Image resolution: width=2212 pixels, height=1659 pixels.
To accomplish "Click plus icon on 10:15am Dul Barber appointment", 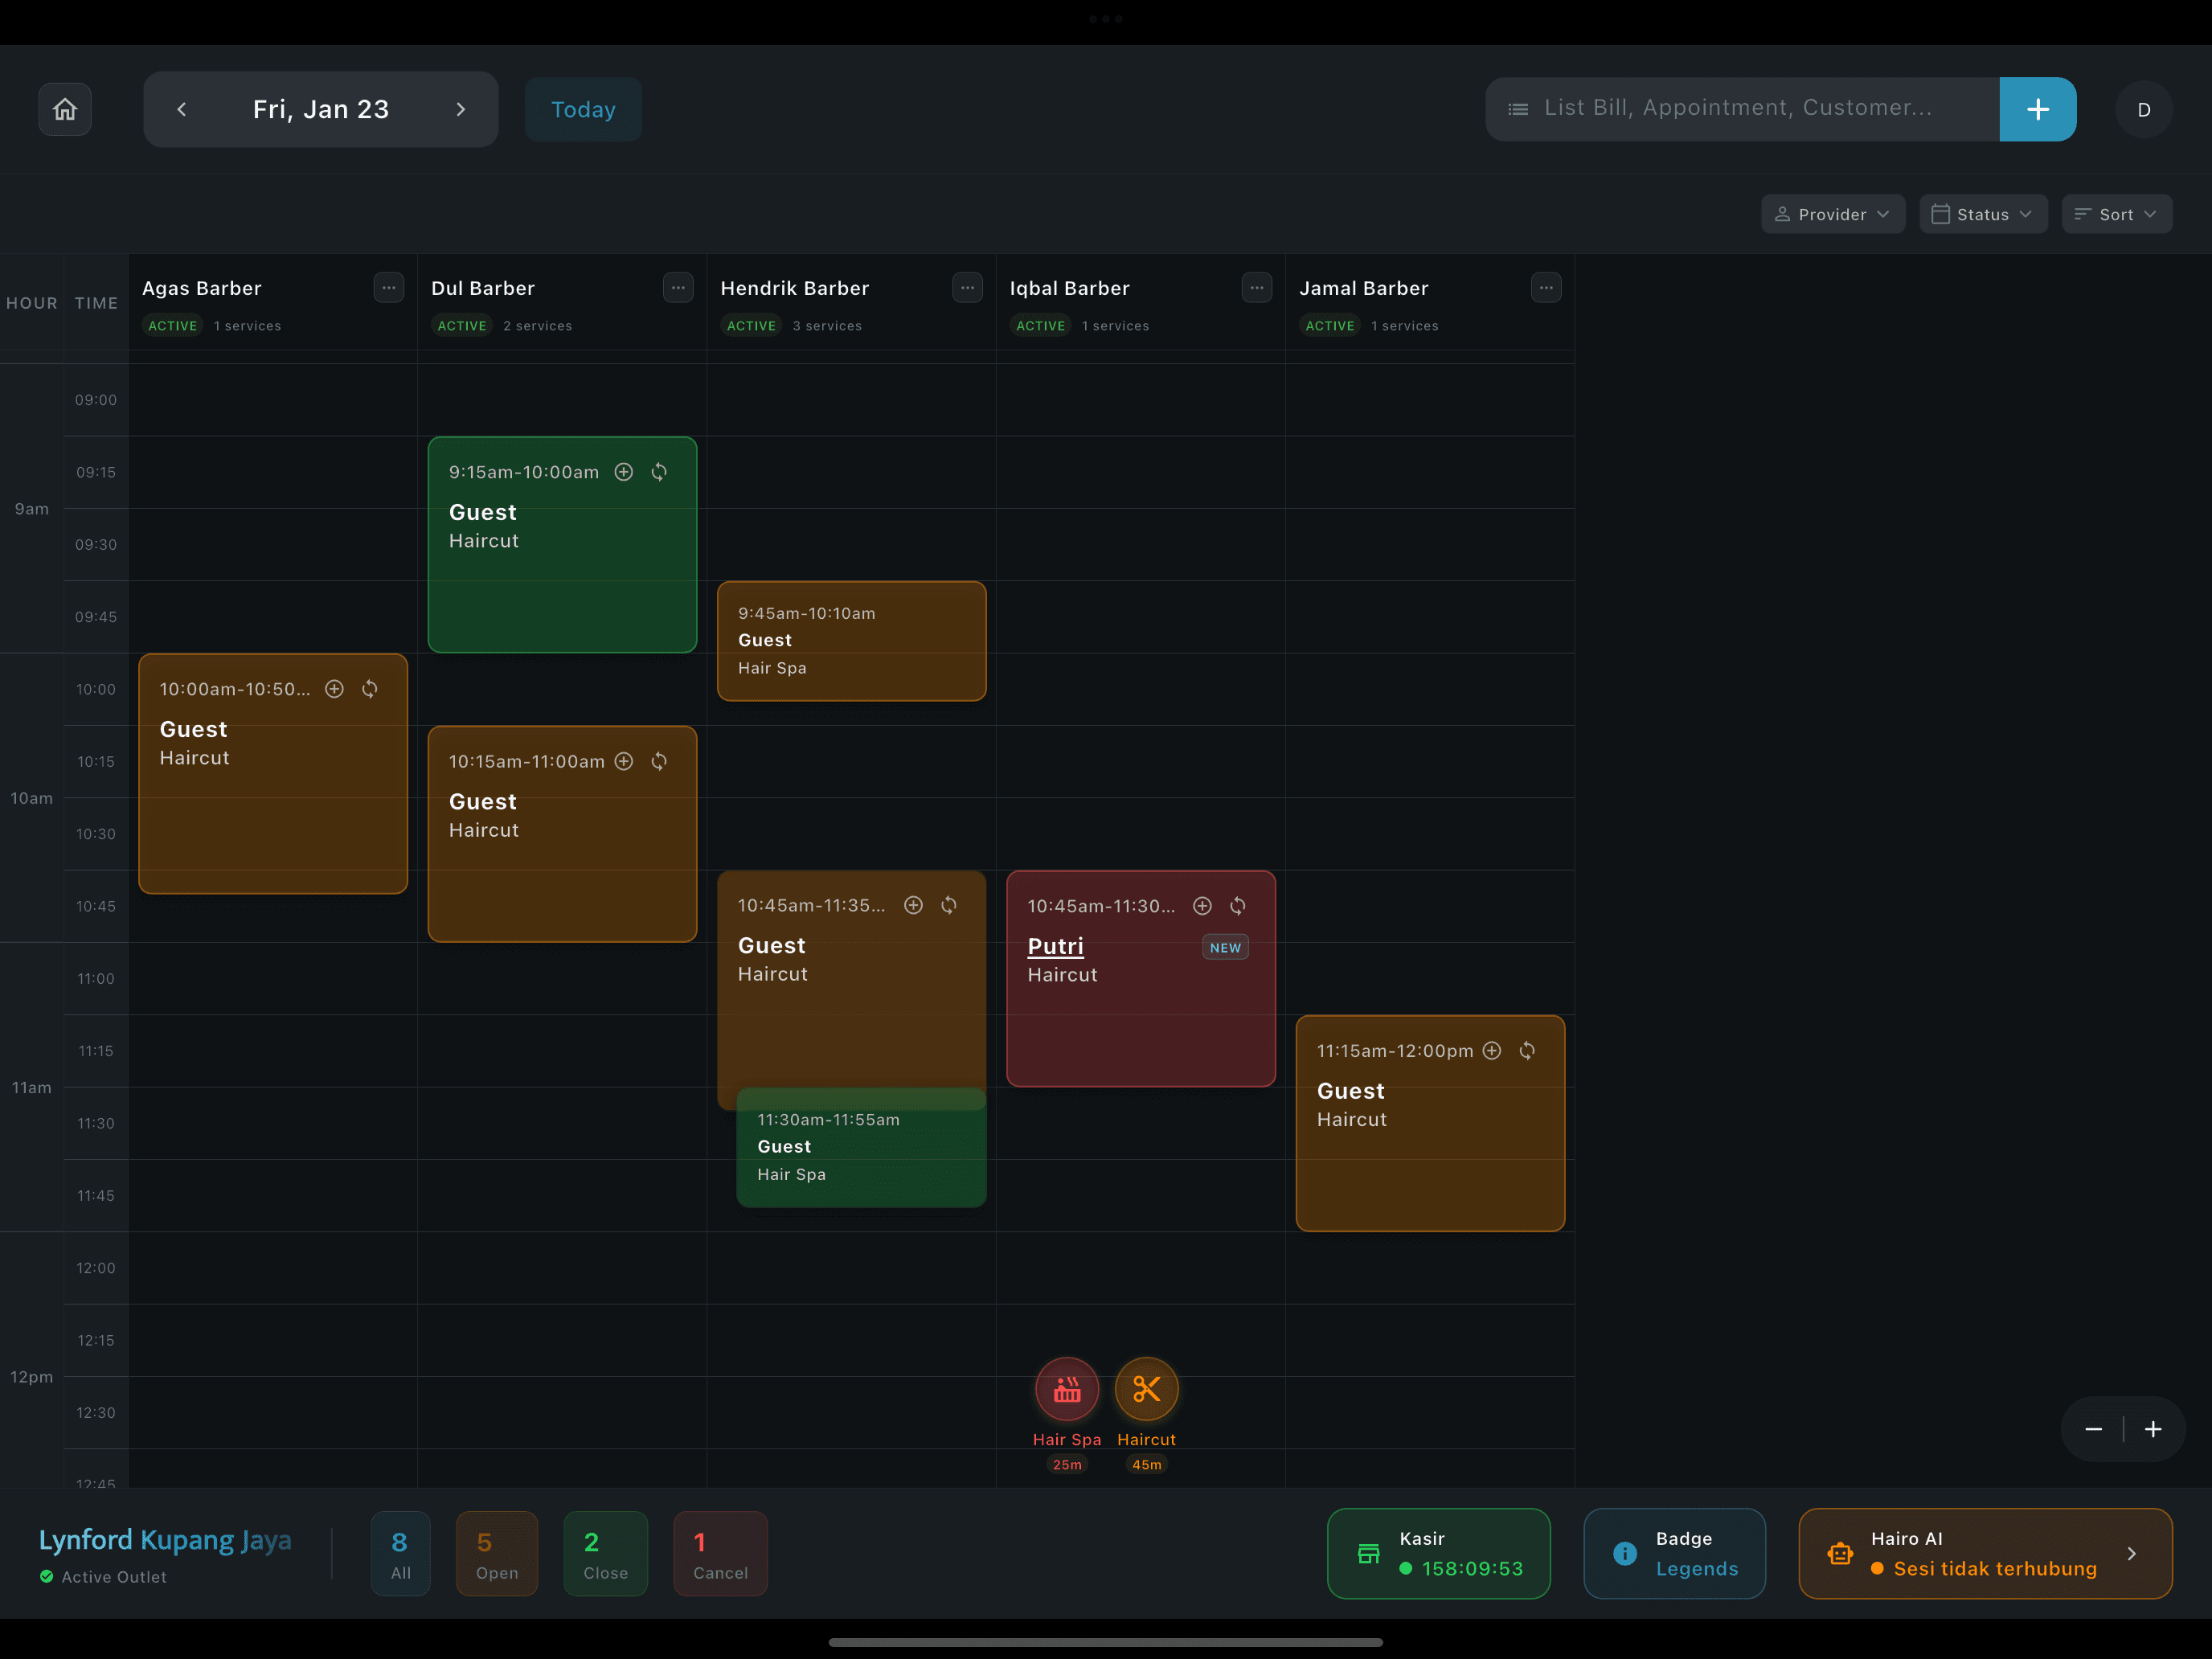I will pyautogui.click(x=624, y=761).
